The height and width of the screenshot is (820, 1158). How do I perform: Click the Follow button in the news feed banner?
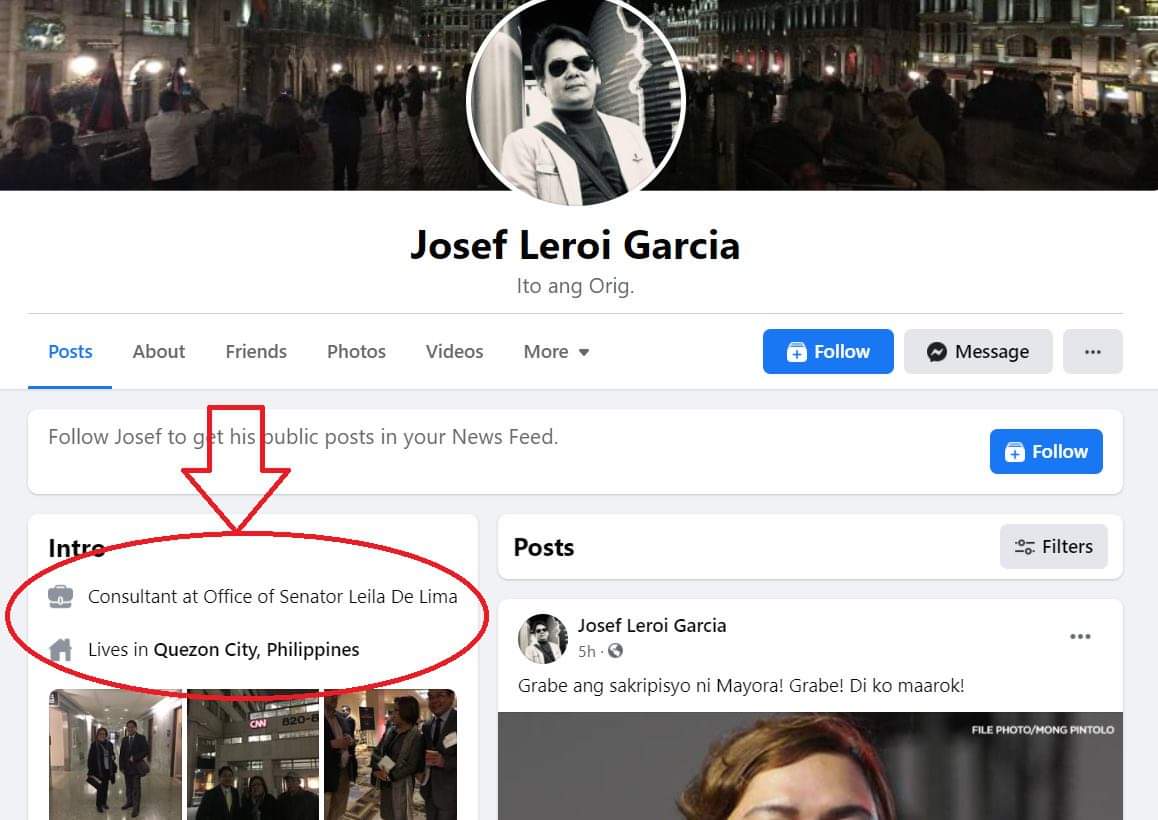click(x=1046, y=451)
